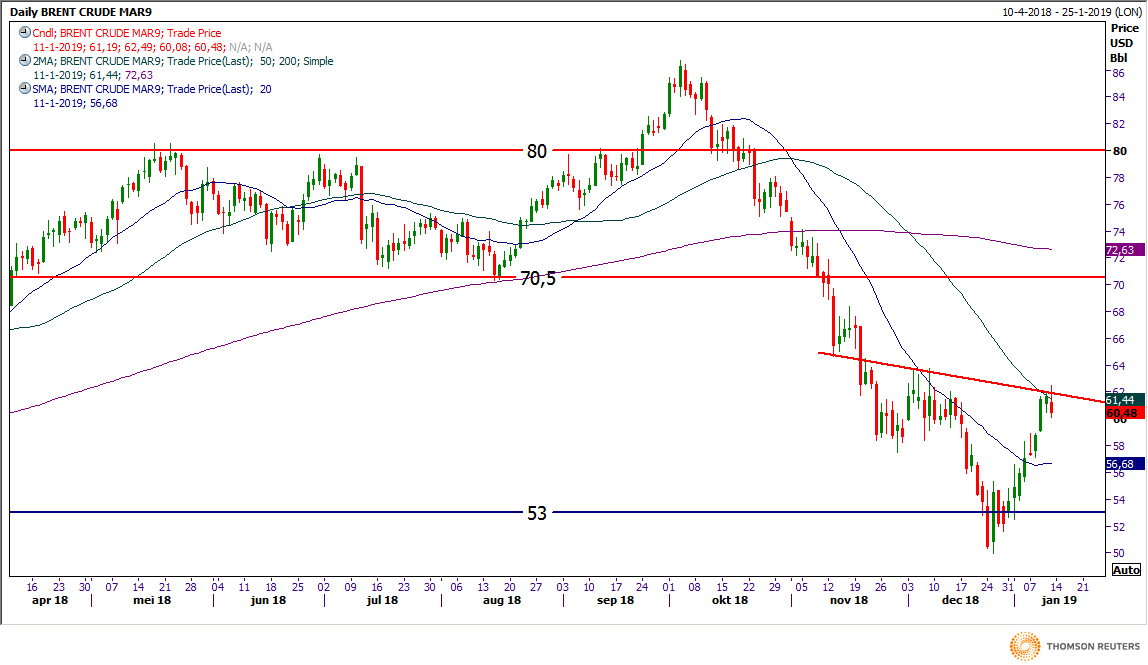Click the clock icon beside 2MA legend
This screenshot has width=1148, height=665.
[25, 61]
